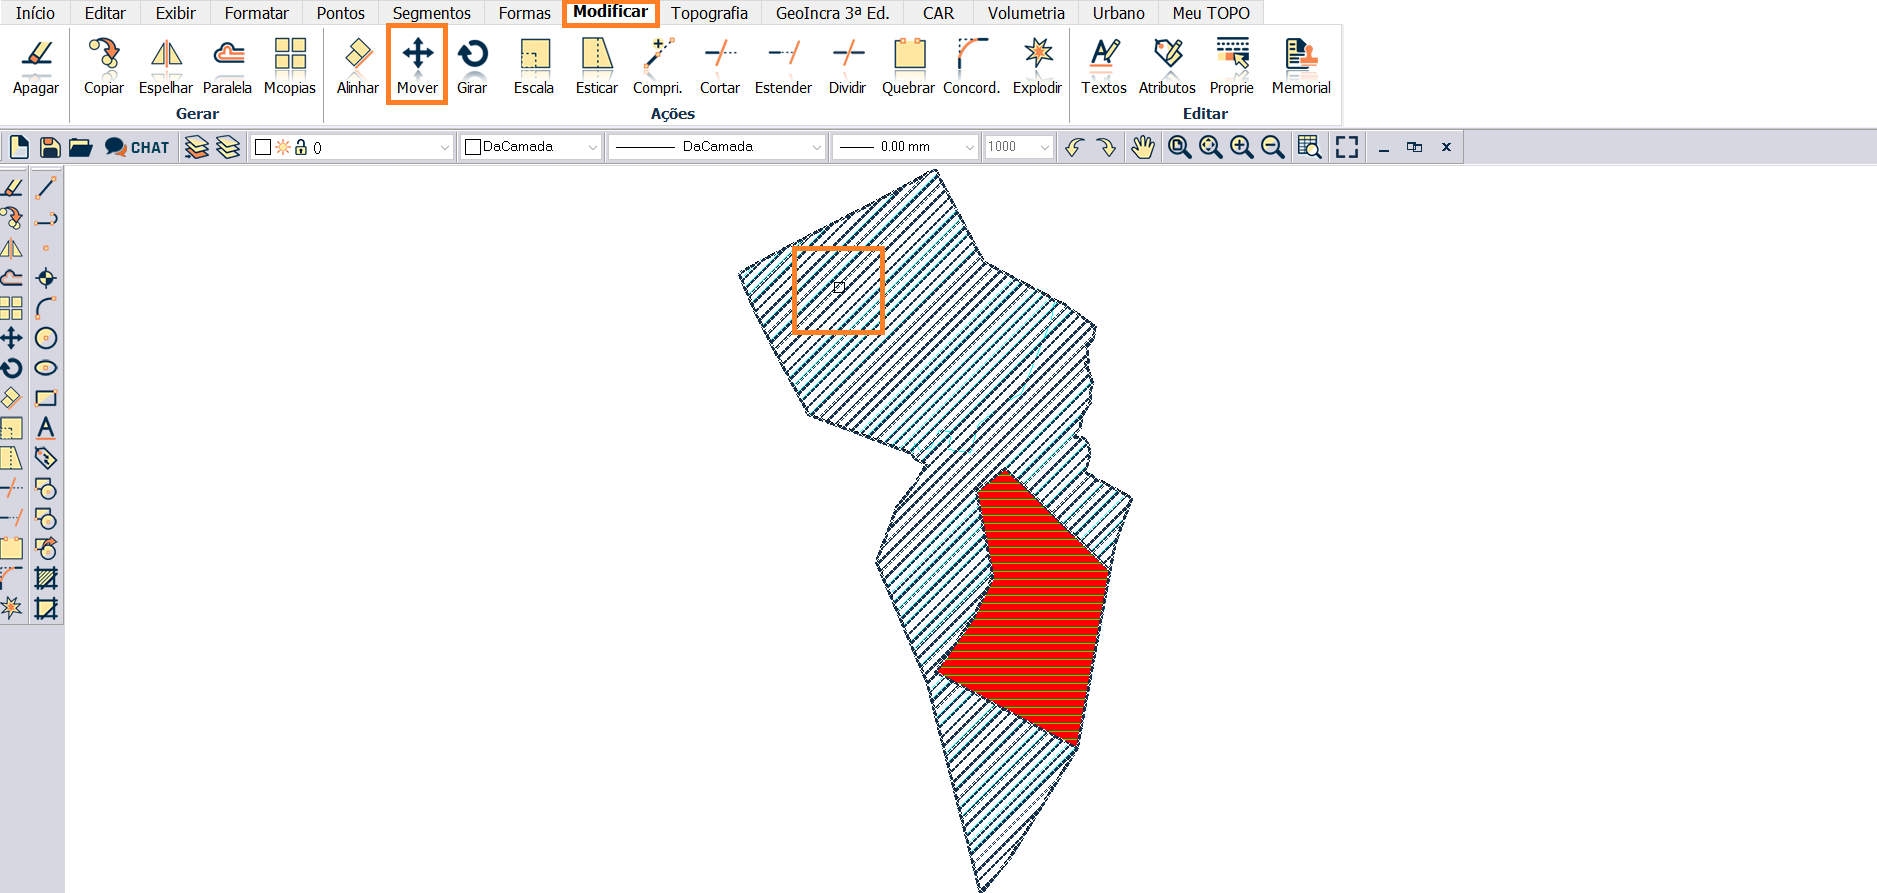Activate the Espelhar mirror tool
The width and height of the screenshot is (1877, 893).
[x=166, y=66]
